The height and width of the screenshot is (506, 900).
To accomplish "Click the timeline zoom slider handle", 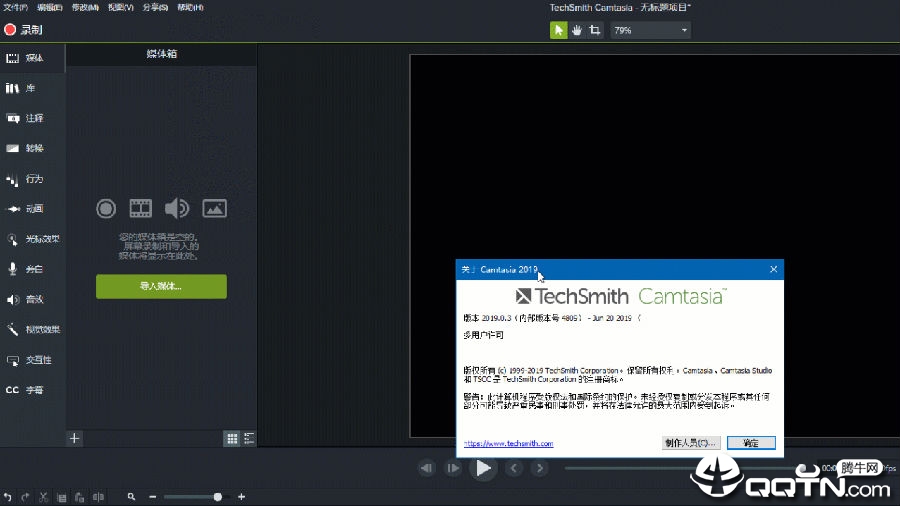I will 218,497.
